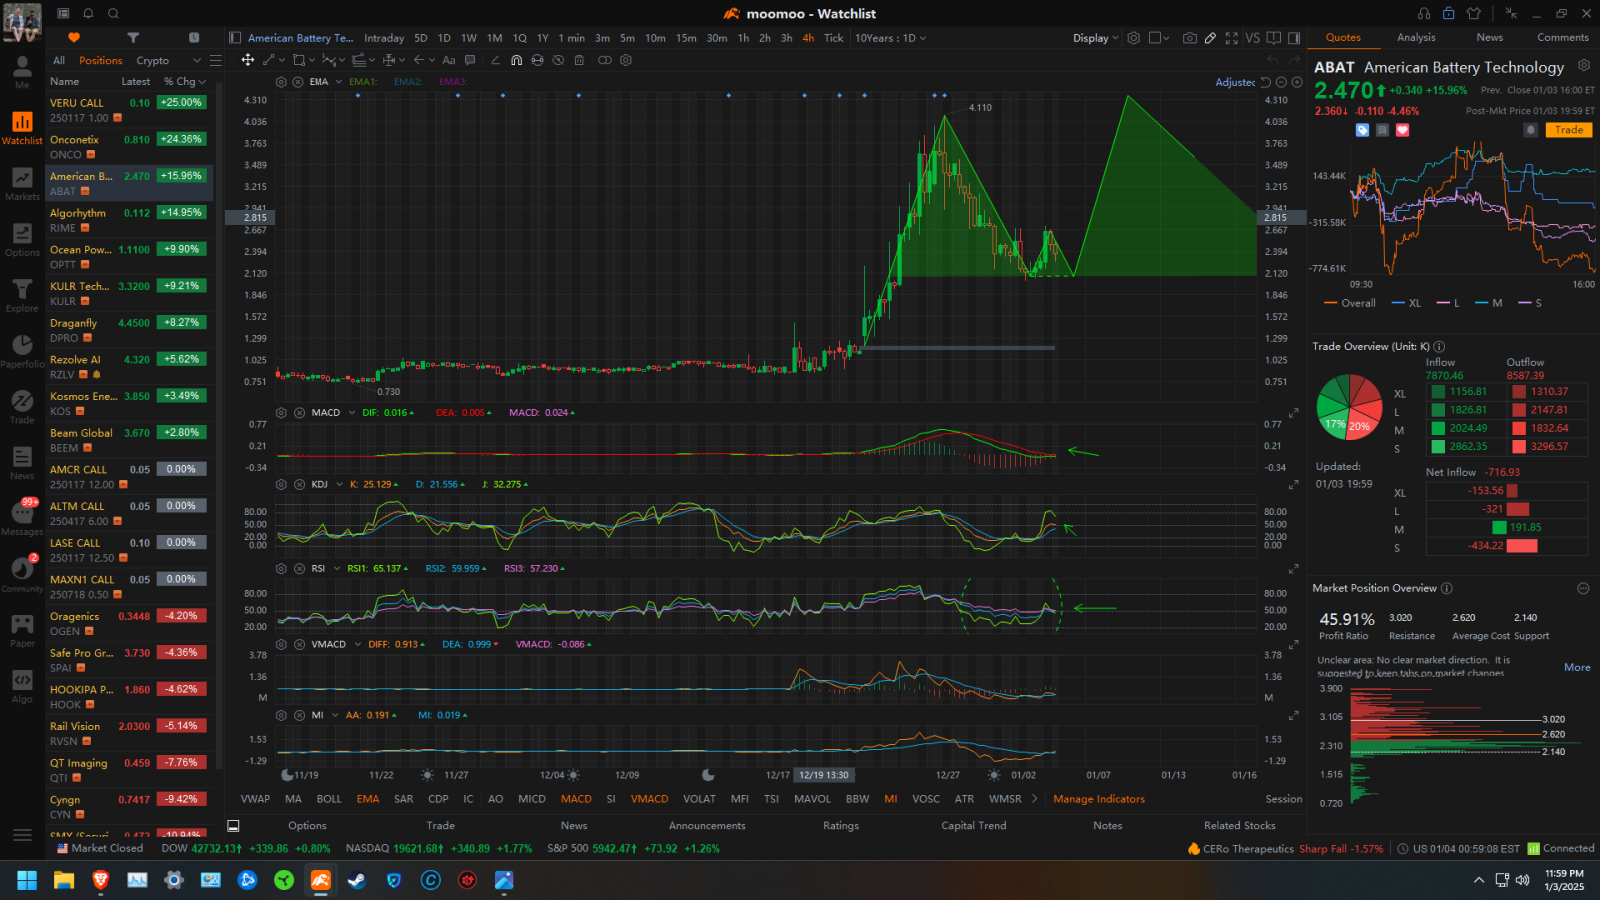
Task: Expand the EMA indicator dropdown
Action: [x=339, y=82]
